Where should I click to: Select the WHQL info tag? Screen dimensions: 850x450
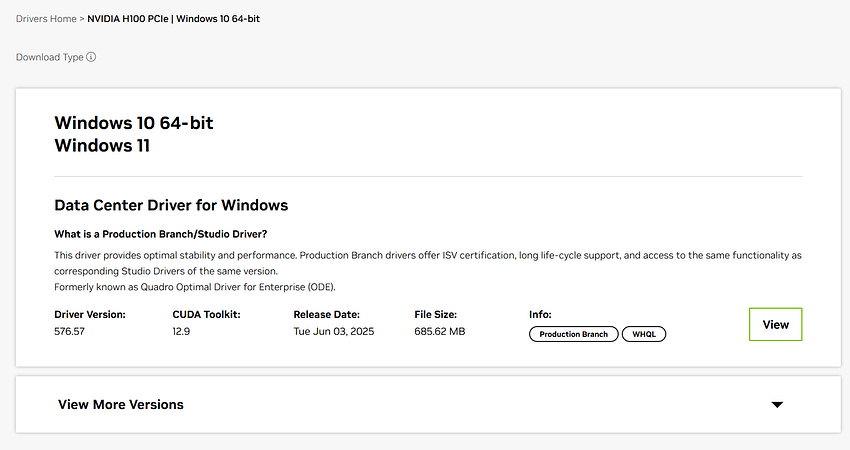(x=644, y=334)
